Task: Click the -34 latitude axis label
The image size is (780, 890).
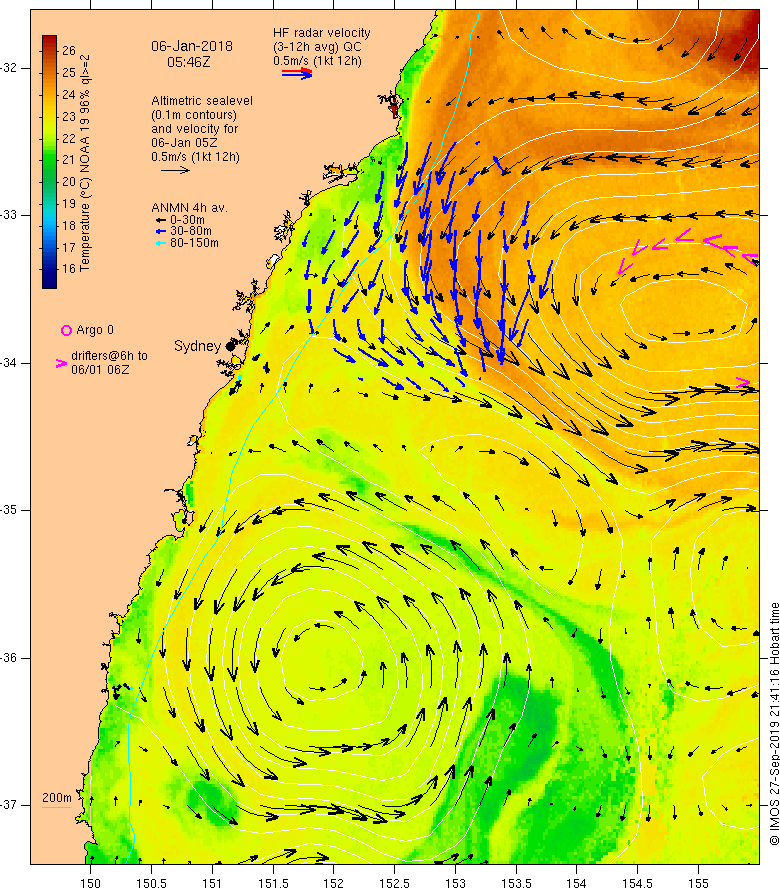Action: (9, 363)
